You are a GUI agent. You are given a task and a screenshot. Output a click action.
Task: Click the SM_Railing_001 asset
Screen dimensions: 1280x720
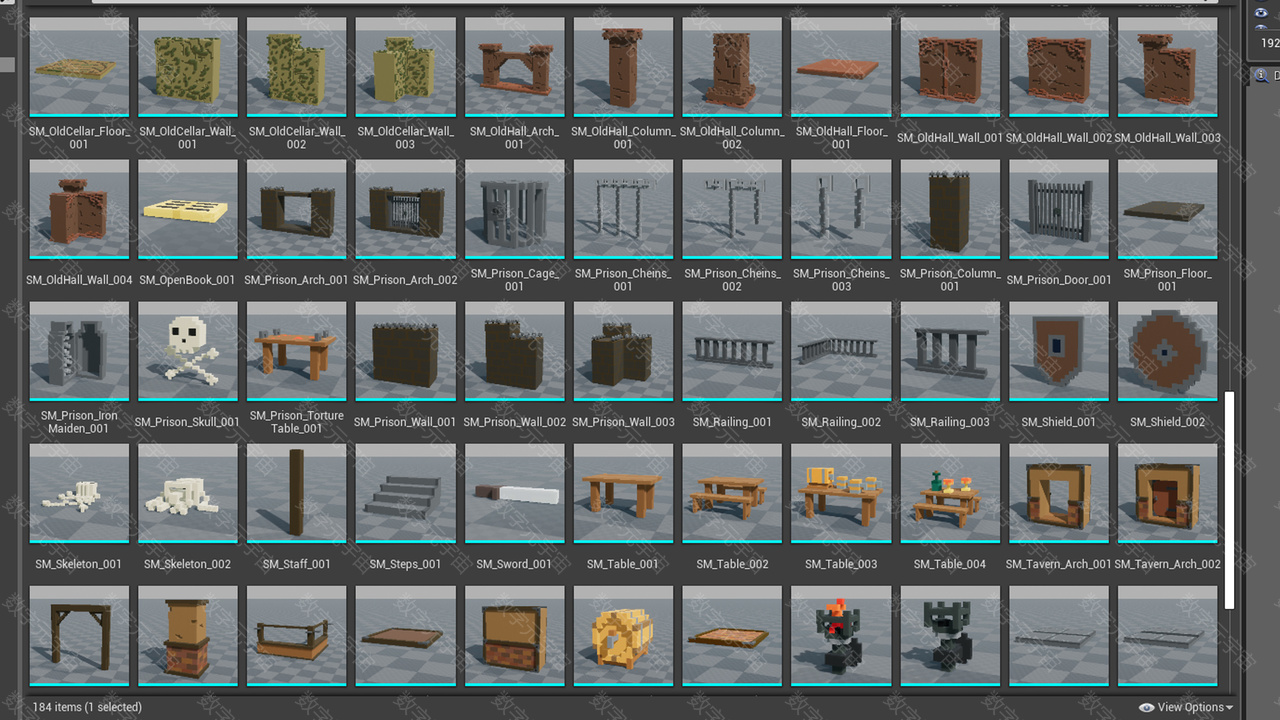tap(732, 351)
